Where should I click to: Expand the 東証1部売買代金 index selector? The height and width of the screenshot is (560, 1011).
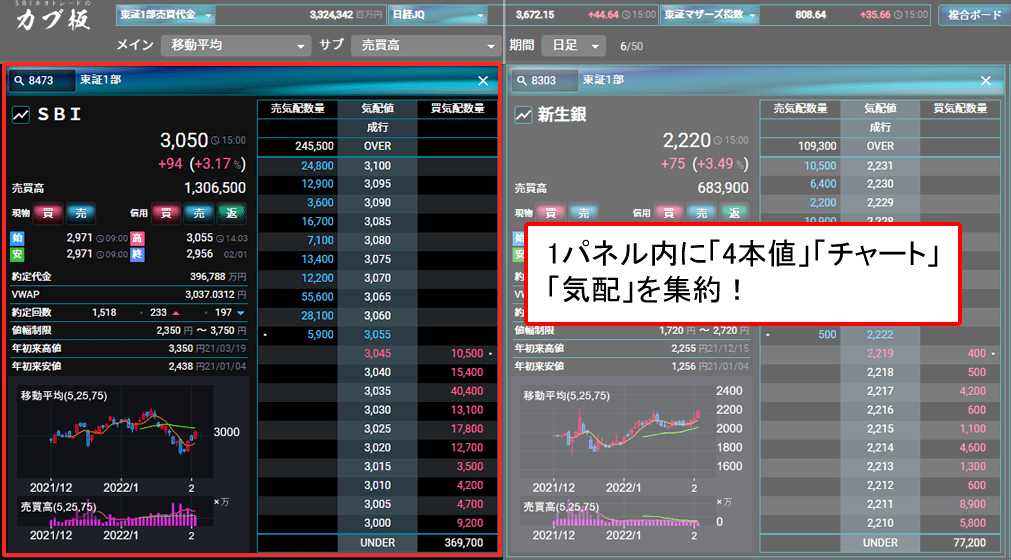click(x=166, y=14)
